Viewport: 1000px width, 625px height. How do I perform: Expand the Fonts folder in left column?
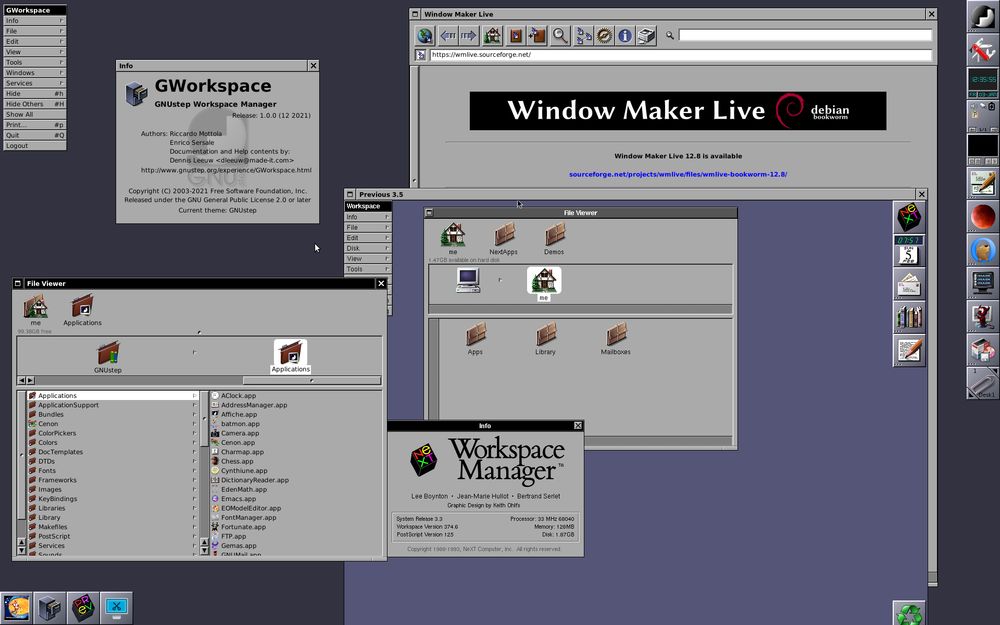pyautogui.click(x=194, y=471)
